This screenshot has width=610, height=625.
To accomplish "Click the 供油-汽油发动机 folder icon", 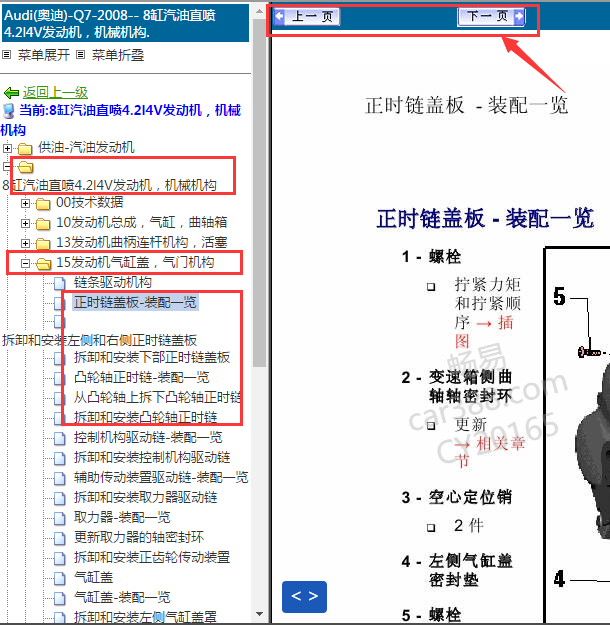I will point(25,149).
